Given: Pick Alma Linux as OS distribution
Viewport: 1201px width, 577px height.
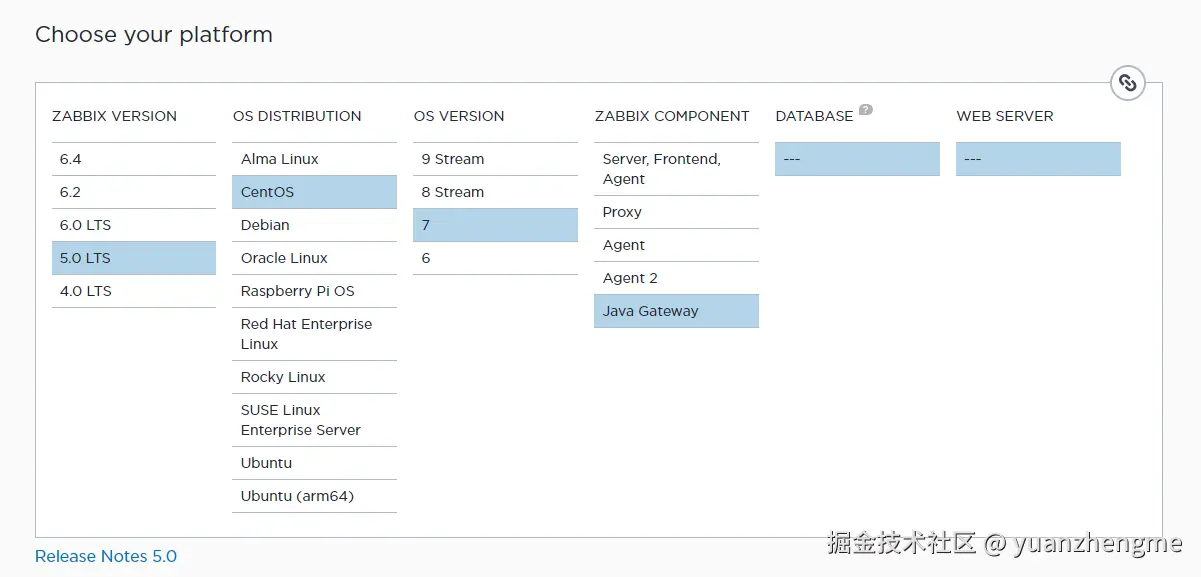Looking at the screenshot, I should (314, 159).
